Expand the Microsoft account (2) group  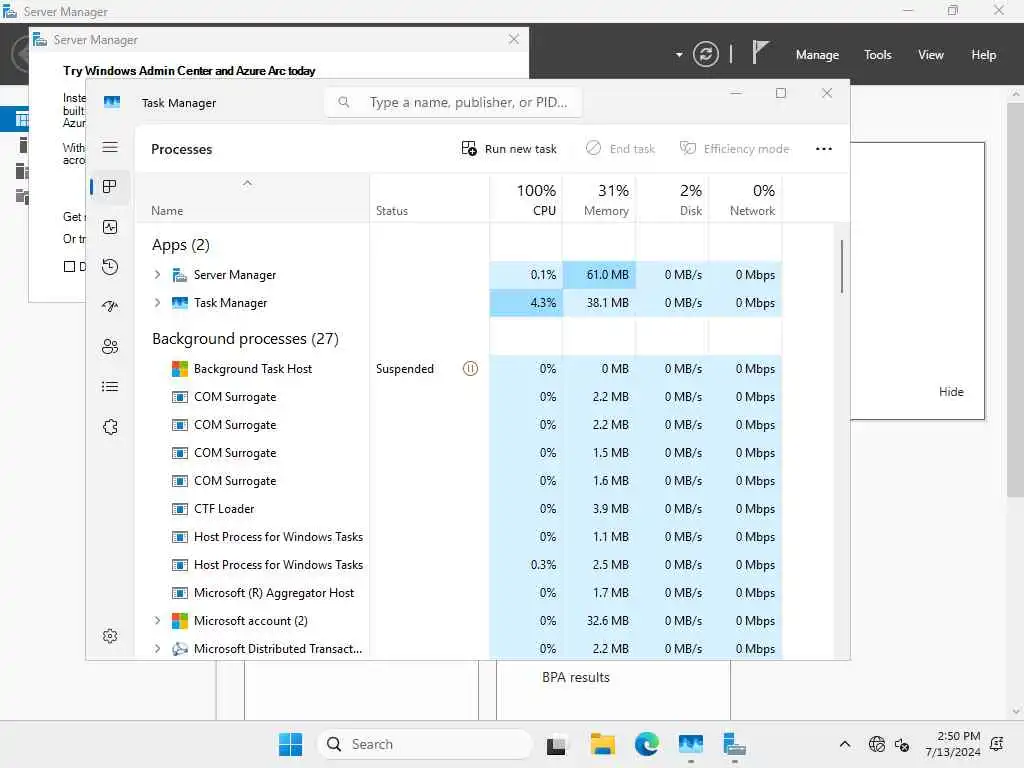pyautogui.click(x=157, y=621)
